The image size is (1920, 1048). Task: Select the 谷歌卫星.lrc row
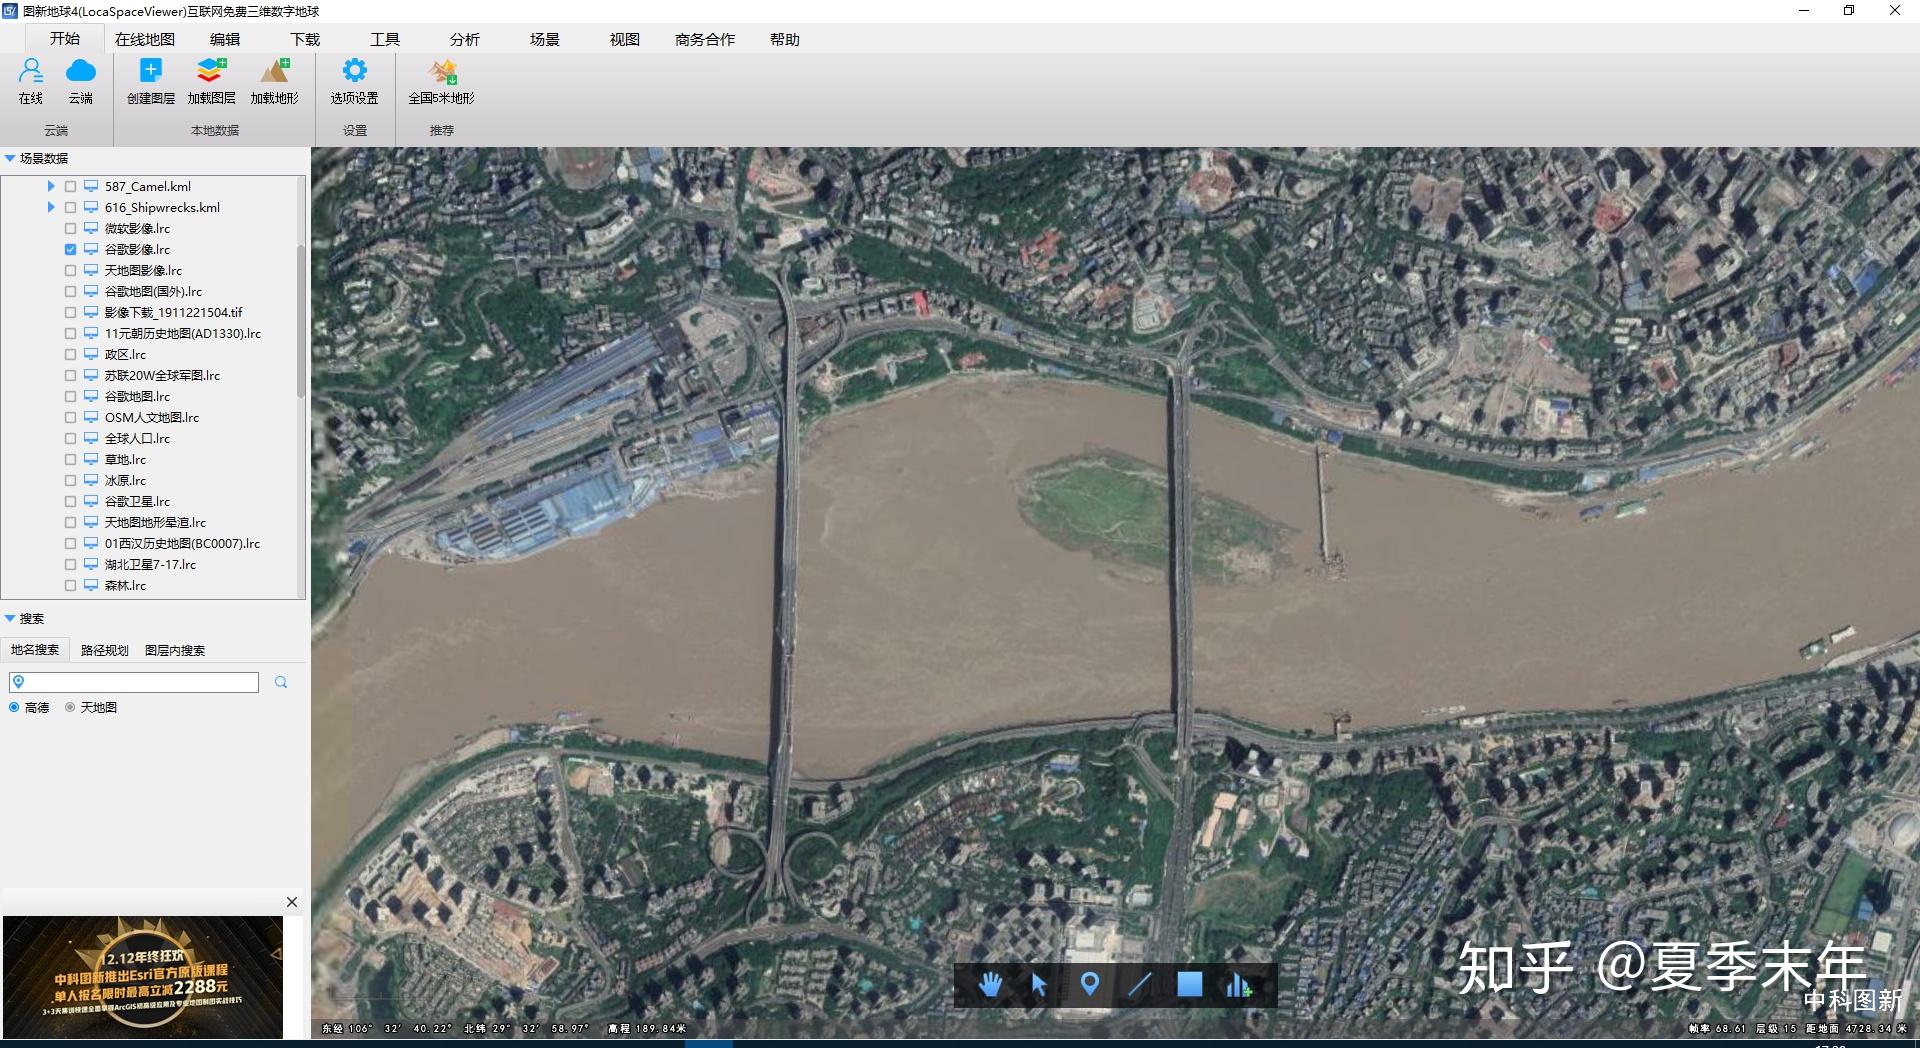[x=137, y=501]
